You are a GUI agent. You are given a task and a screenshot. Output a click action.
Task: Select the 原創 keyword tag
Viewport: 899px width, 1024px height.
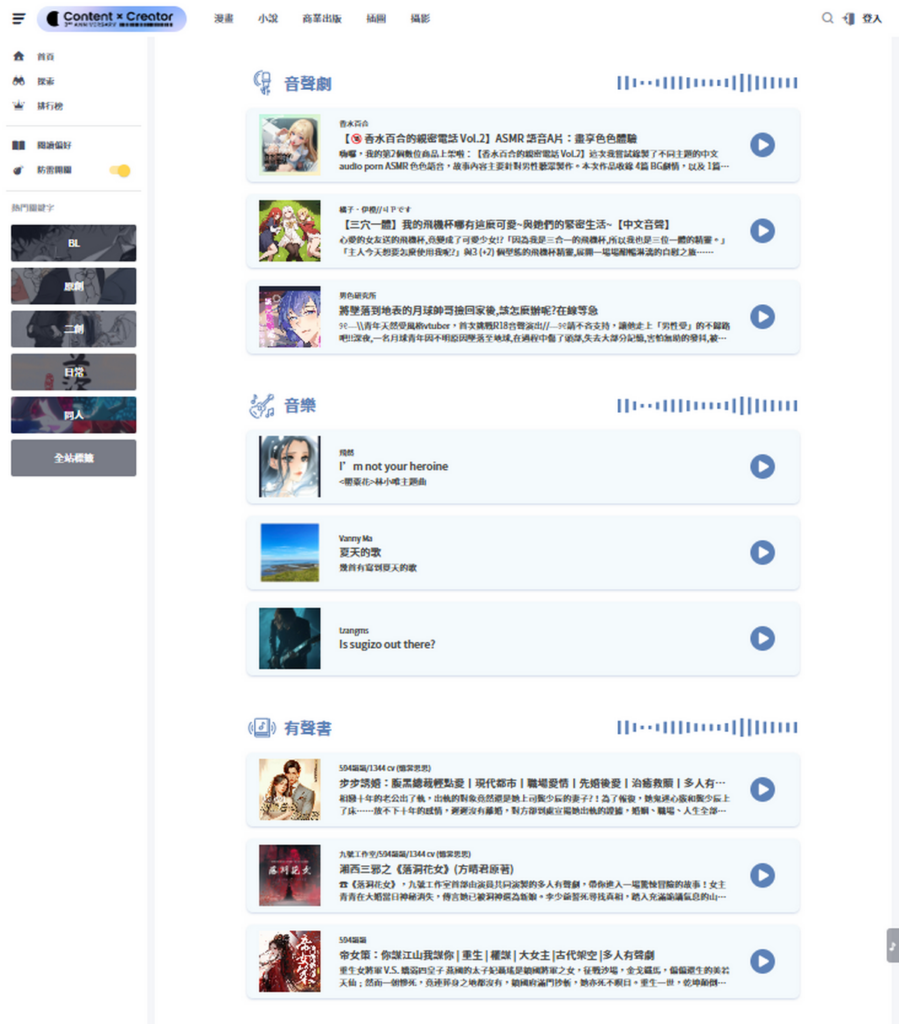(x=74, y=286)
